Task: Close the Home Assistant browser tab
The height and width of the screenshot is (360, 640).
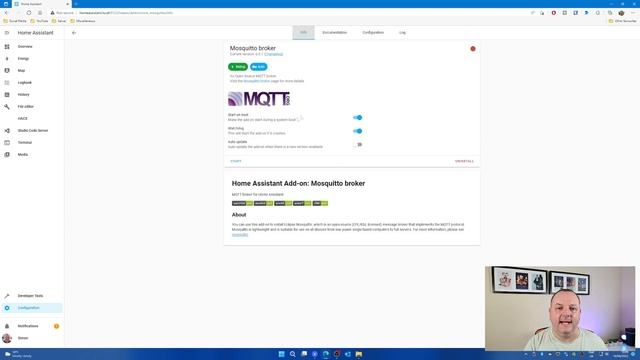Action: (67, 4)
